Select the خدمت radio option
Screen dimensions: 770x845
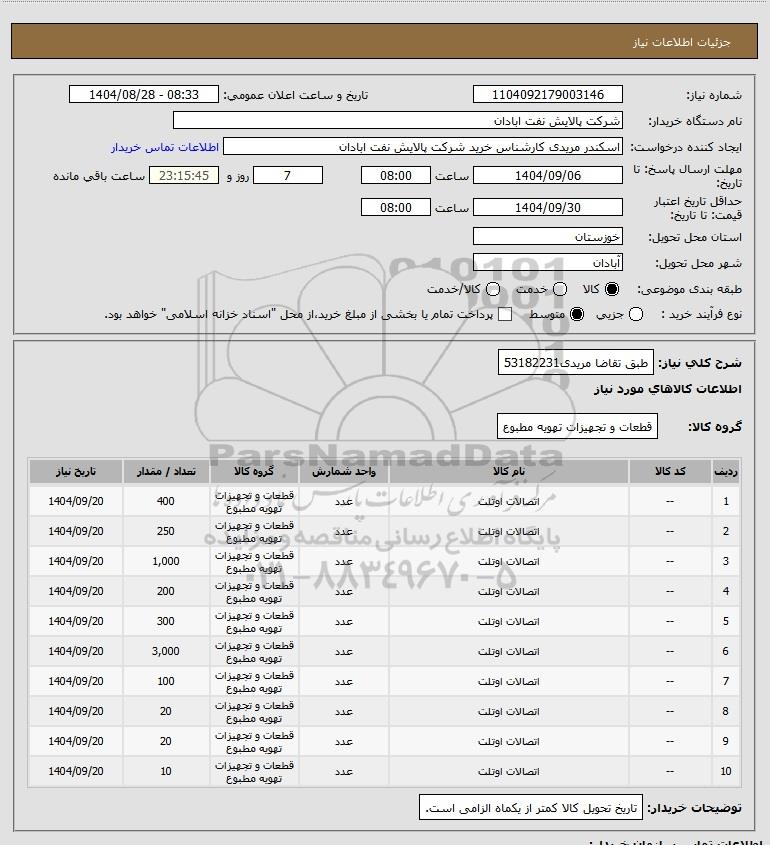[x=560, y=289]
